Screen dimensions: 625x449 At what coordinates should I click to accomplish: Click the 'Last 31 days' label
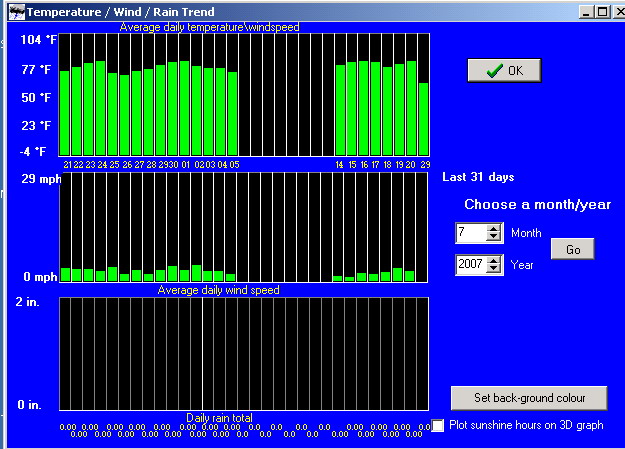click(478, 177)
